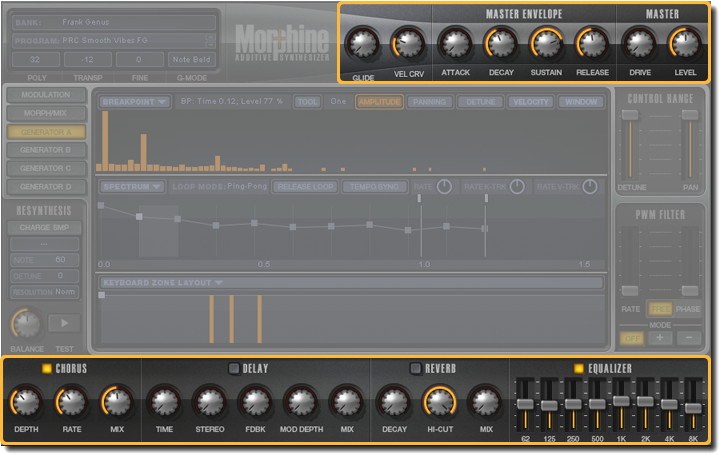Click the Vel Crv knob

pyautogui.click(x=408, y=43)
